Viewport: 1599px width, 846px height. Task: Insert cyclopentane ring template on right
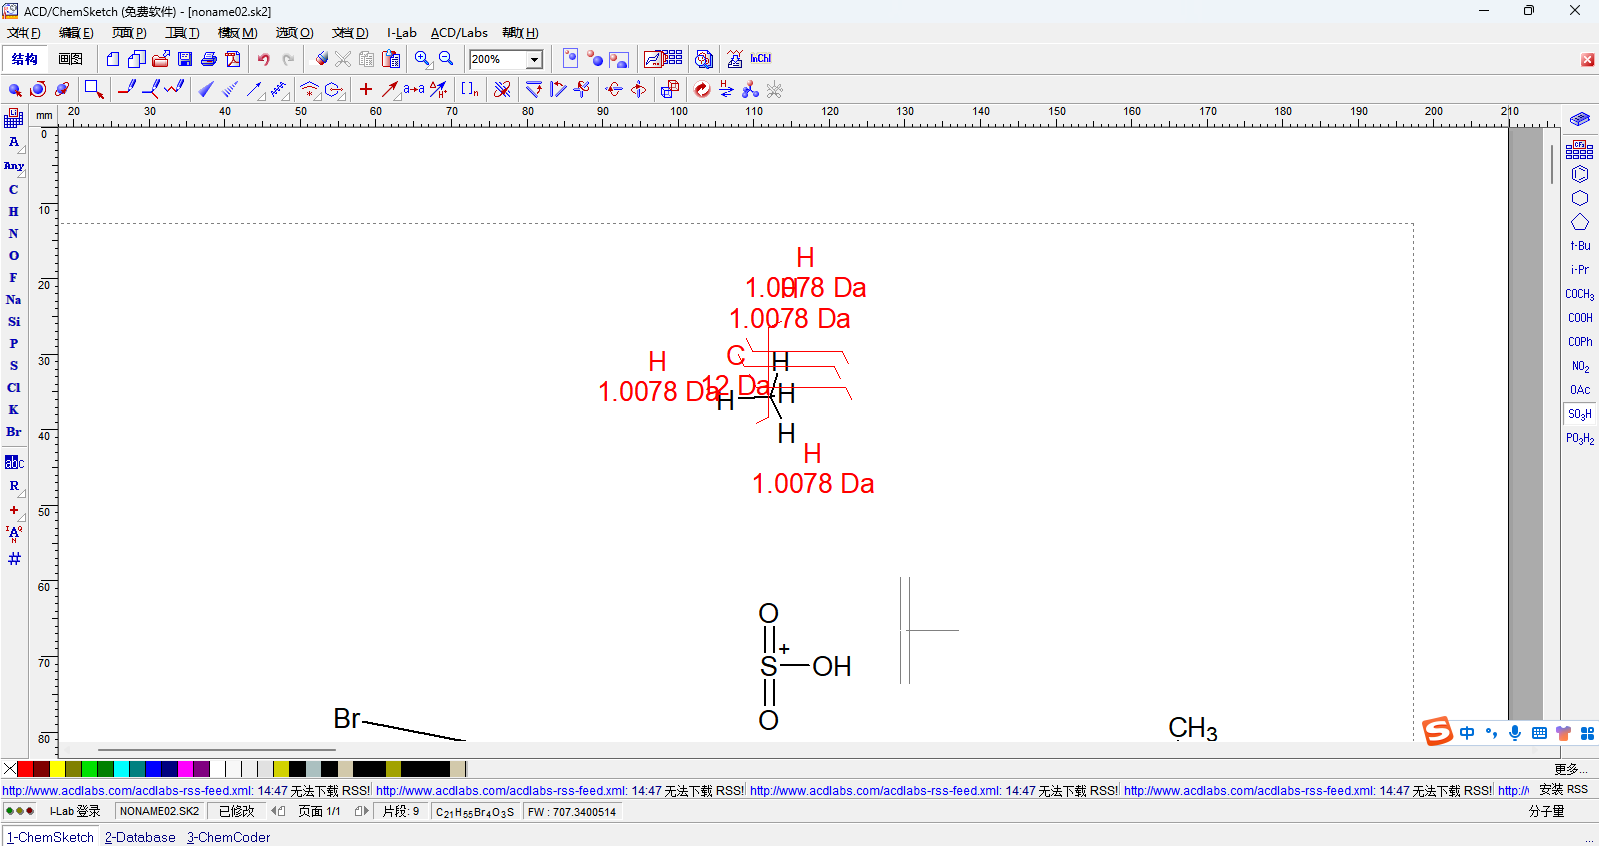pyautogui.click(x=1580, y=222)
